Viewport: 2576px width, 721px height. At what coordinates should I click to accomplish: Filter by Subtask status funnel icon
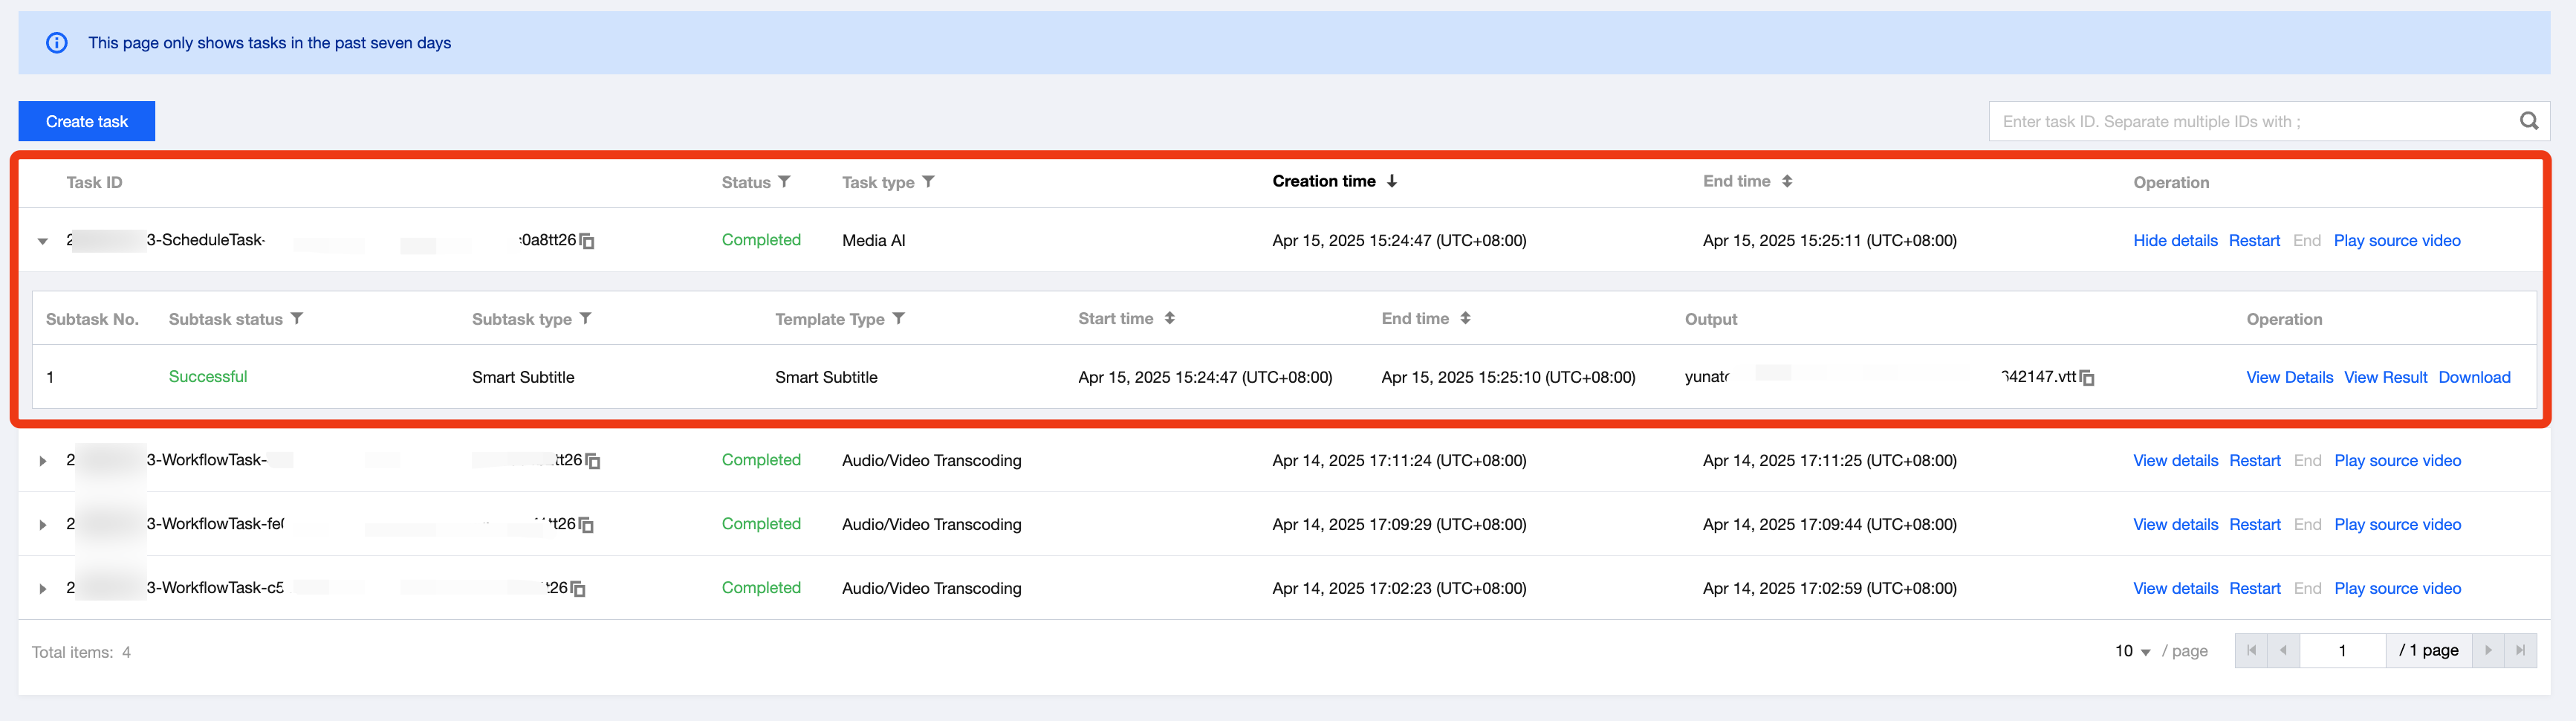click(297, 319)
